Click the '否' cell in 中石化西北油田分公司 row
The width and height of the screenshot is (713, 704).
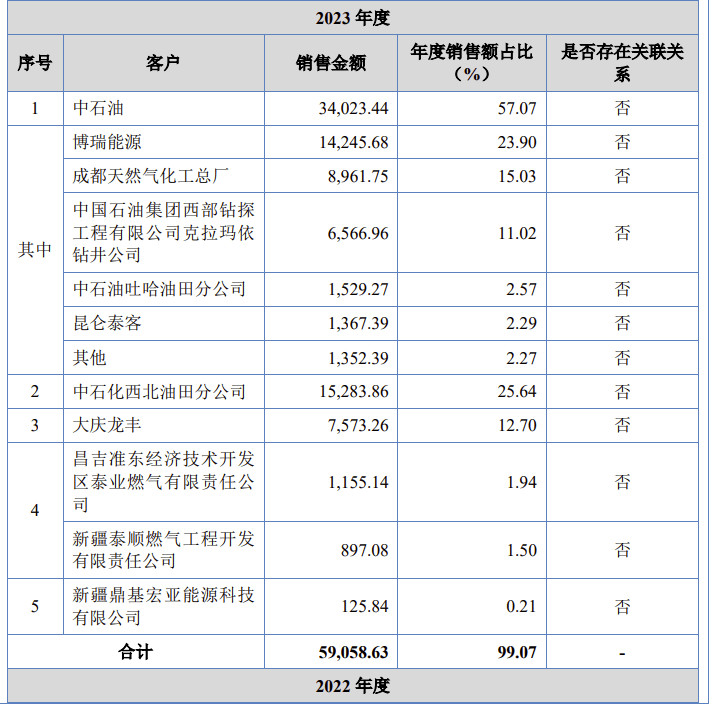pyautogui.click(x=623, y=392)
